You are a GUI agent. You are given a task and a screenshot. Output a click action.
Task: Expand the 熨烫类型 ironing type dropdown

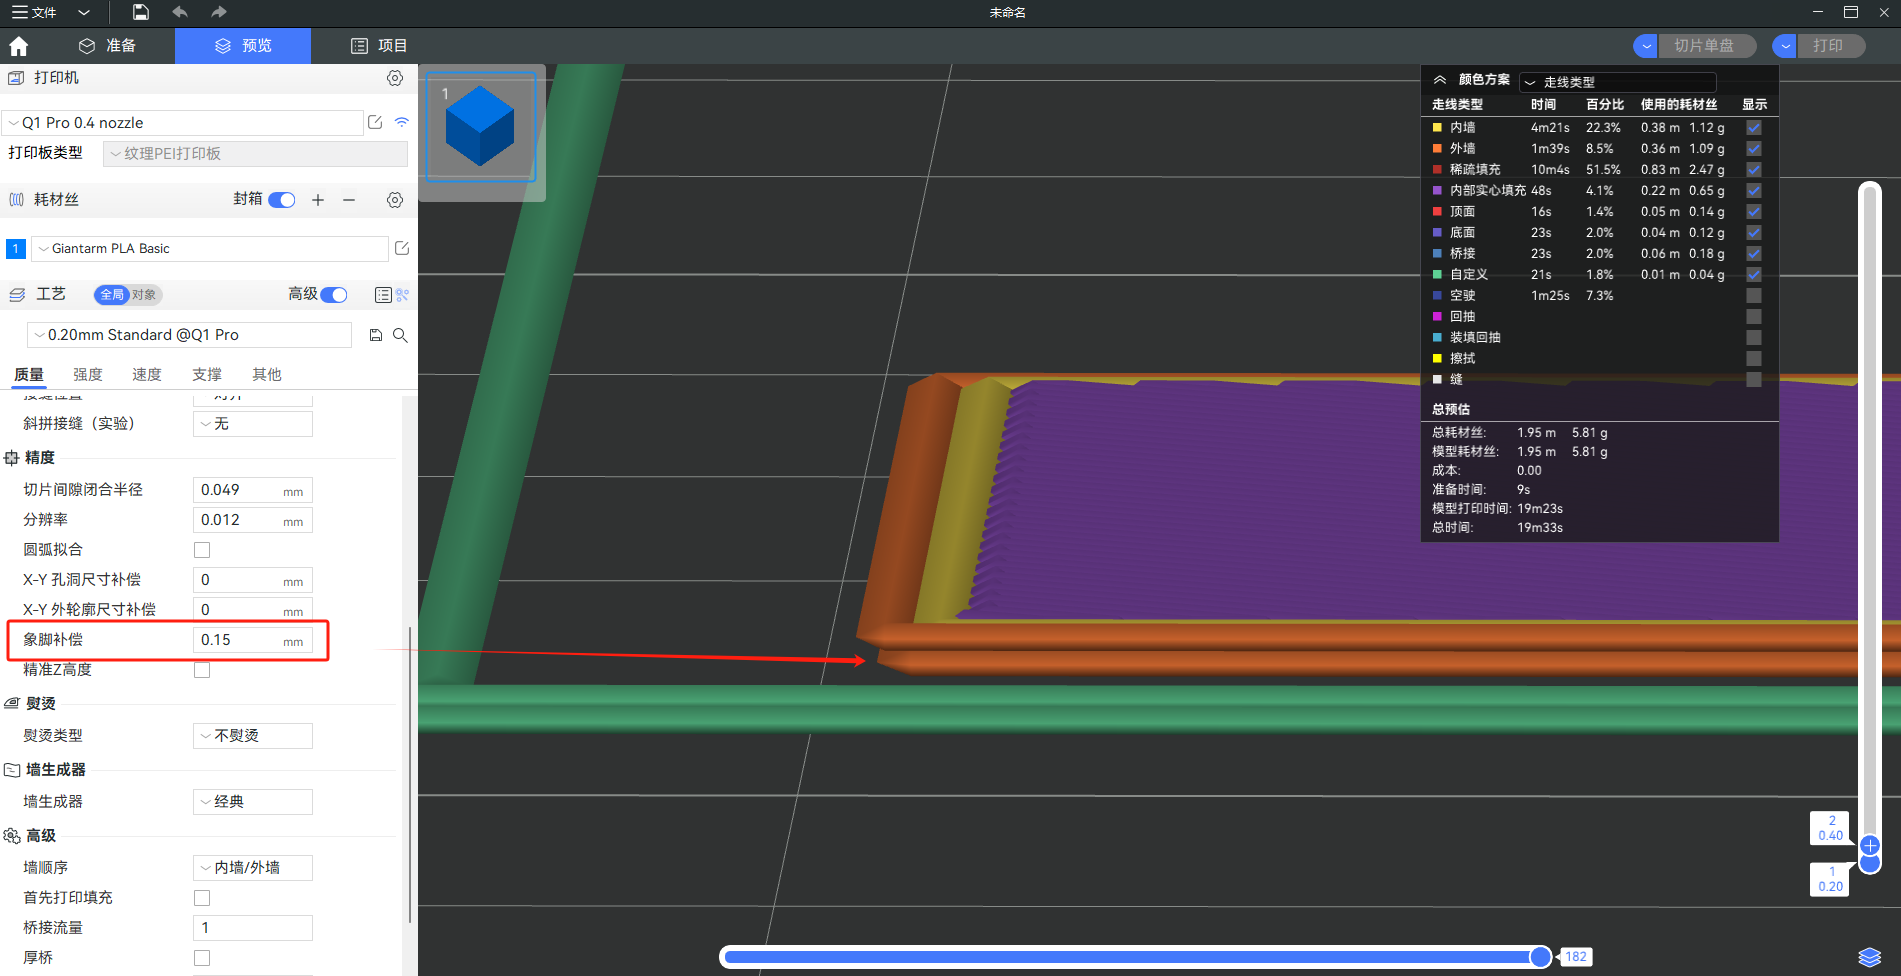pyautogui.click(x=252, y=736)
